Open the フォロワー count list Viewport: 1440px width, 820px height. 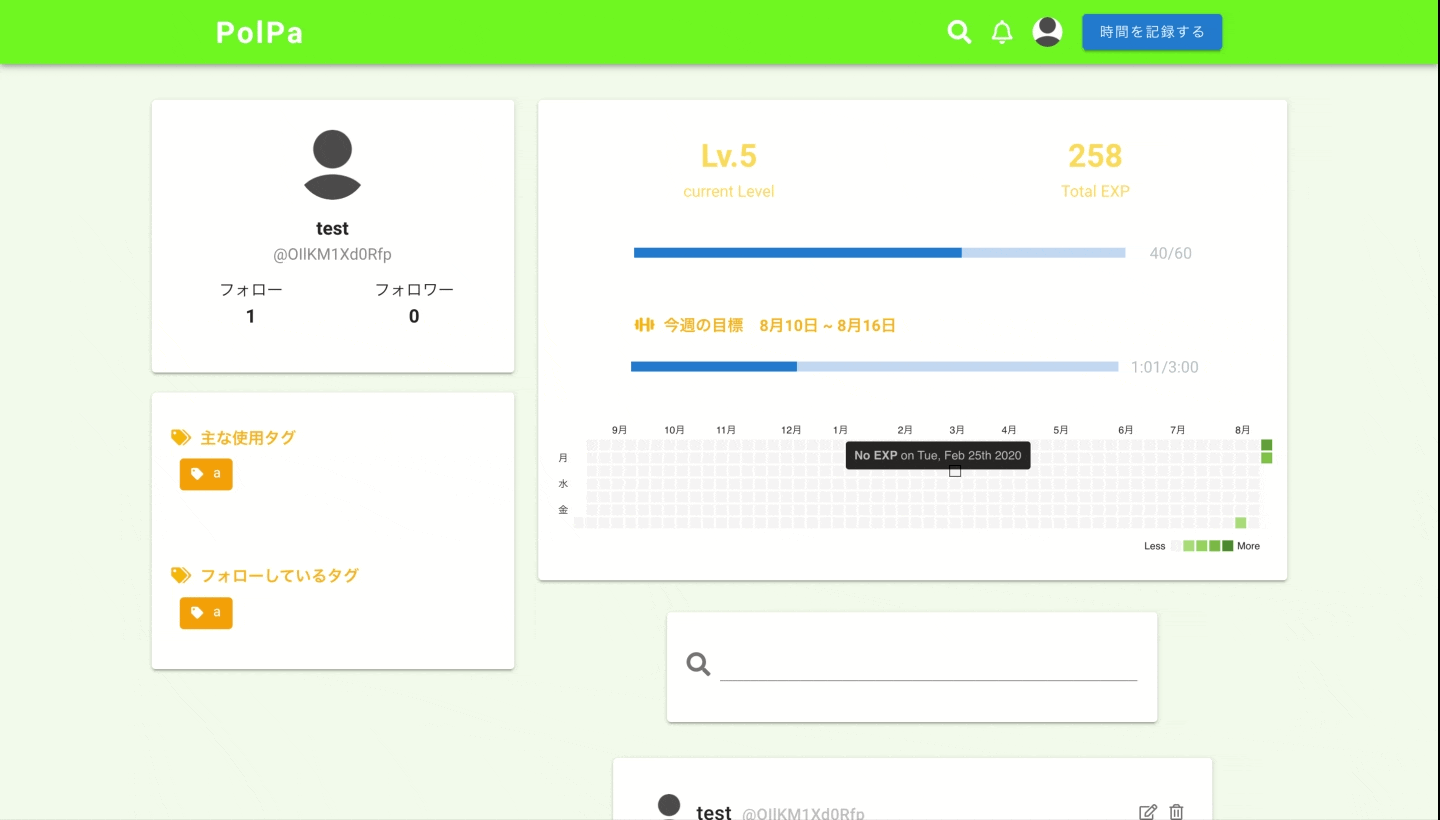tap(414, 303)
